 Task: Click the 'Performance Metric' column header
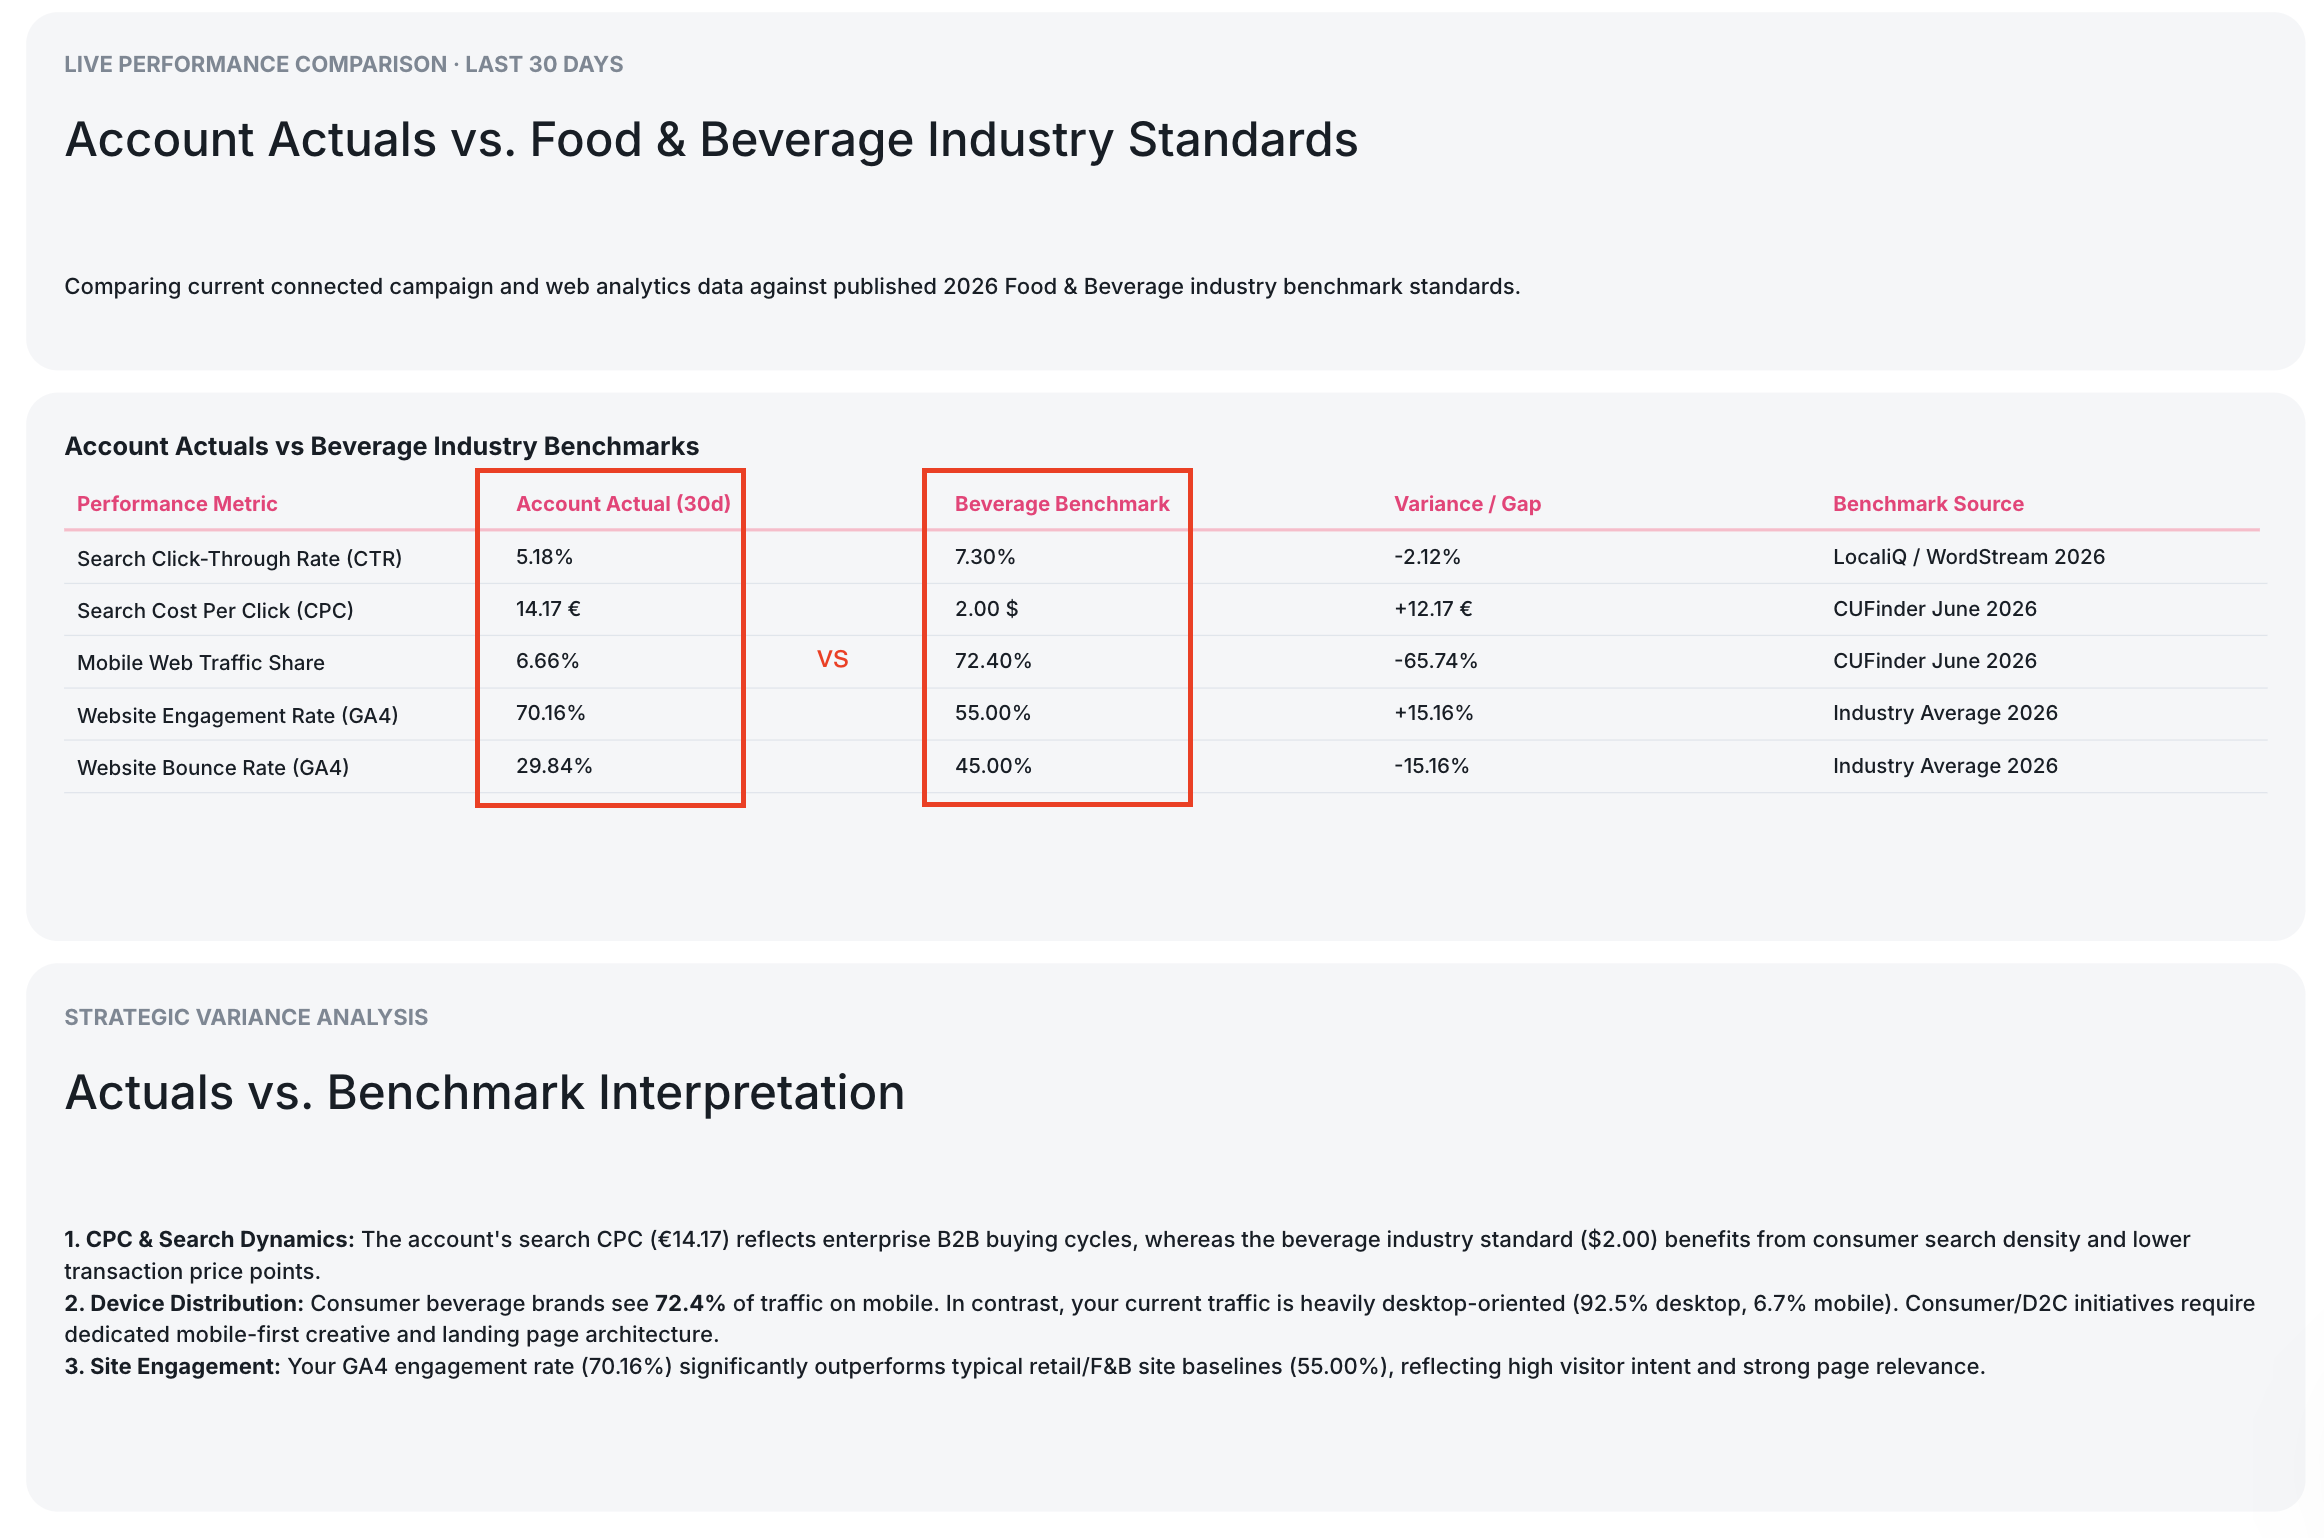[x=177, y=504]
